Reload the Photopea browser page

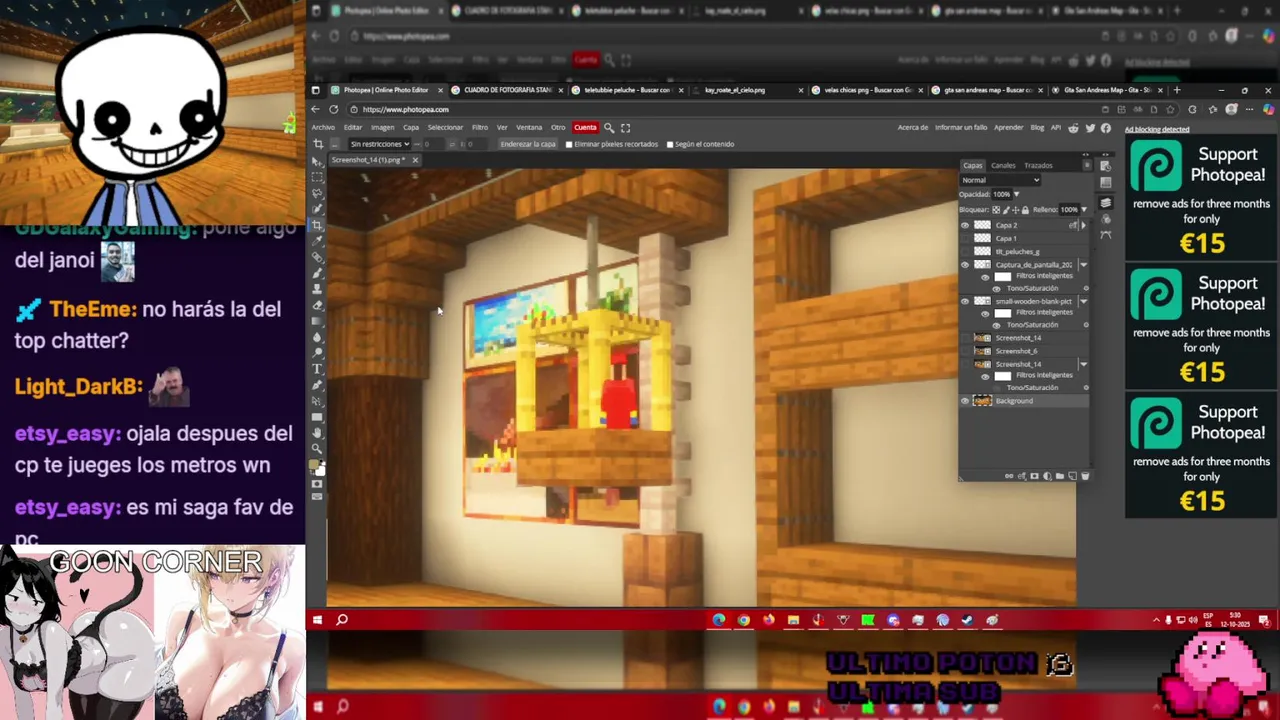[x=334, y=109]
